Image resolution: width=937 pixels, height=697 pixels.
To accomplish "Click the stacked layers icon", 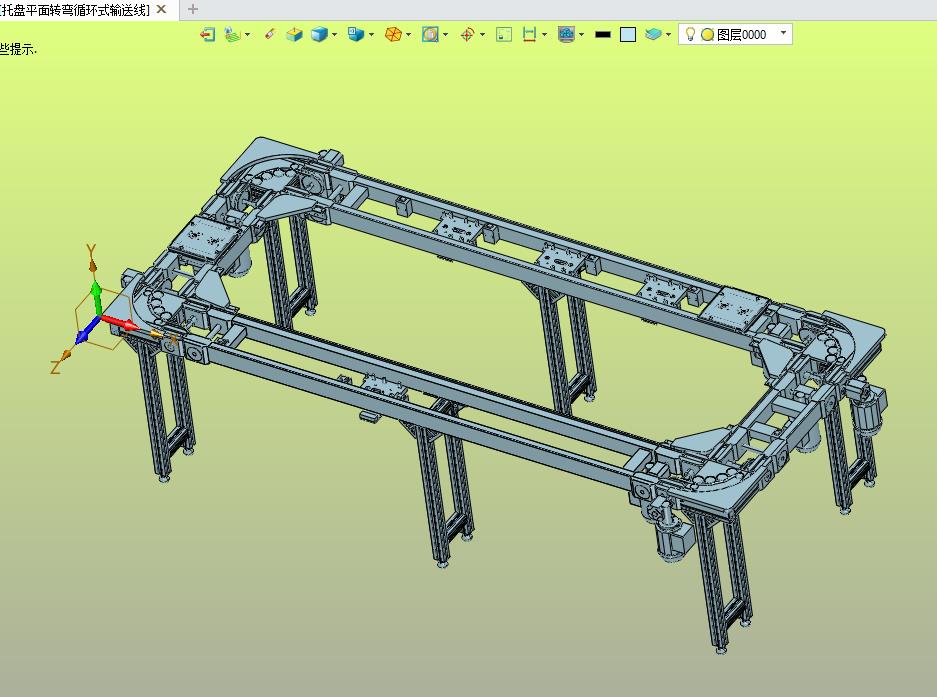I will (653, 35).
